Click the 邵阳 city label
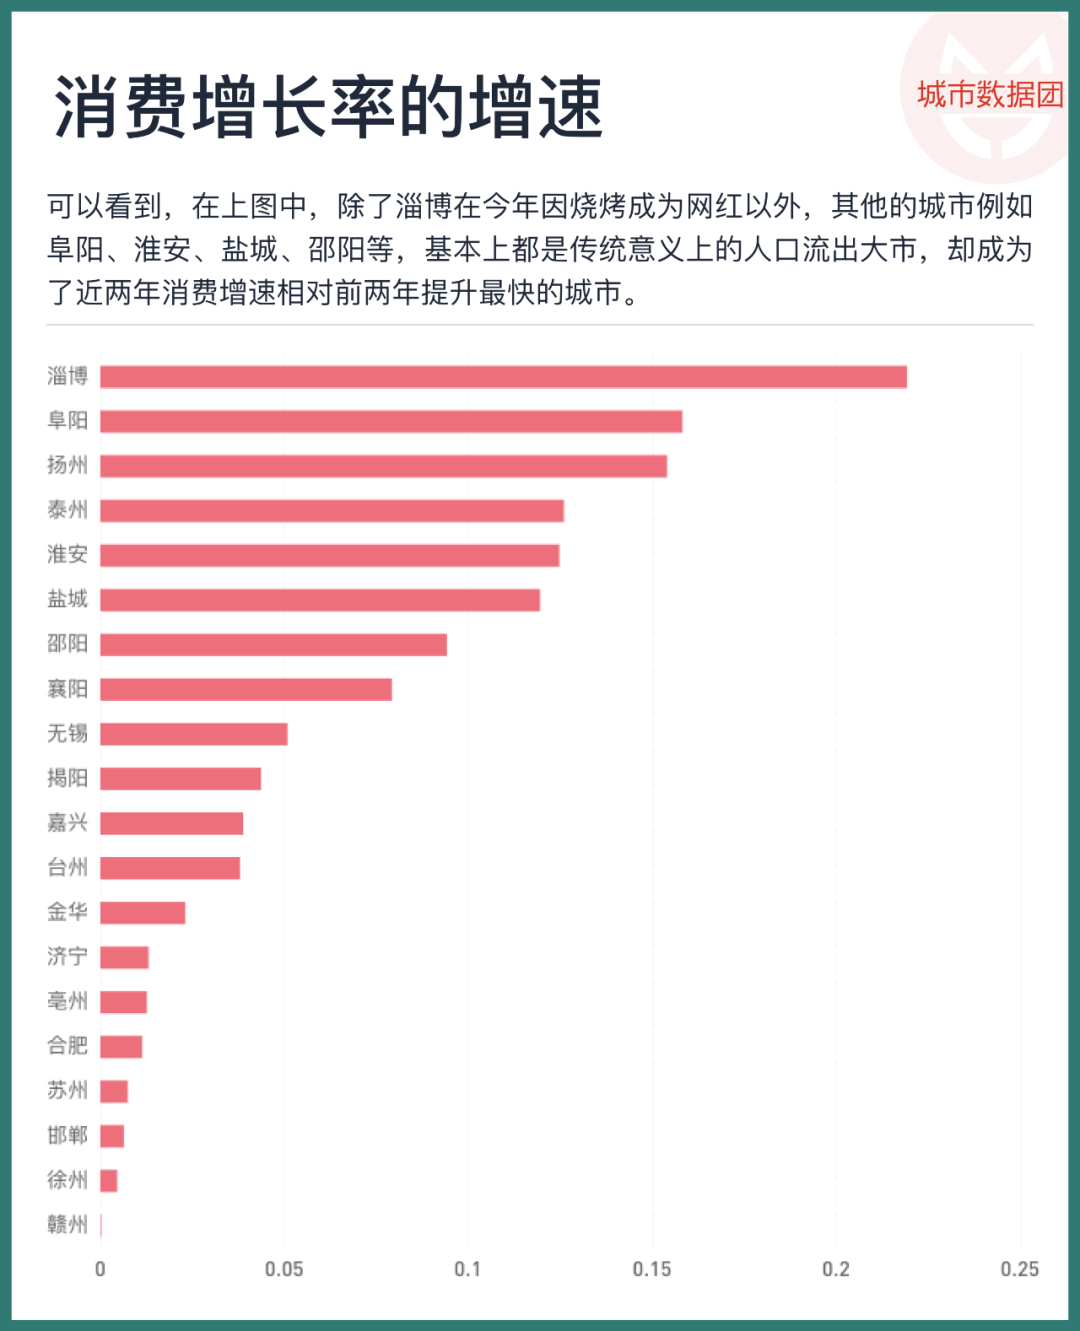Image resolution: width=1080 pixels, height=1331 pixels. [x=67, y=644]
